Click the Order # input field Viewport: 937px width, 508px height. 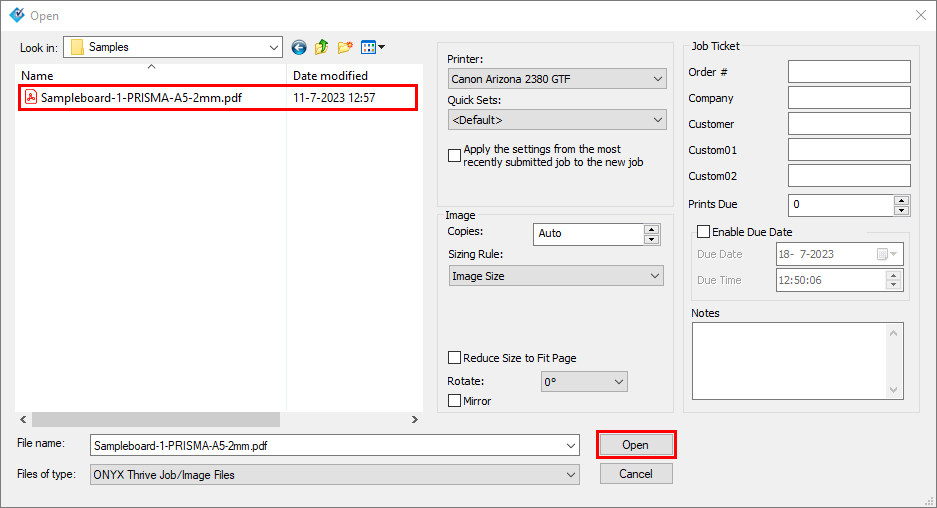849,72
